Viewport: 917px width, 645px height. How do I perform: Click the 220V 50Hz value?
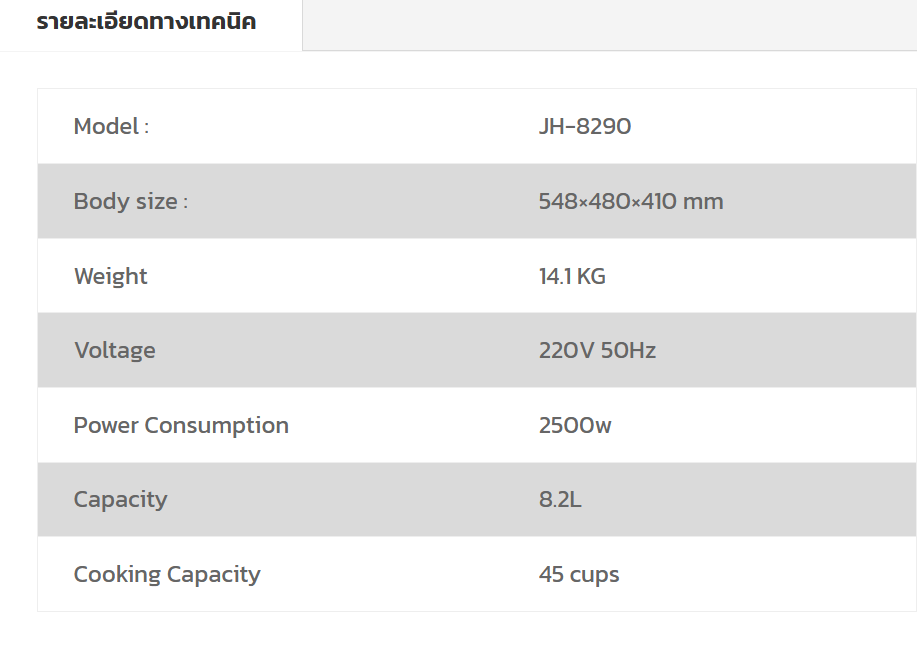point(597,350)
